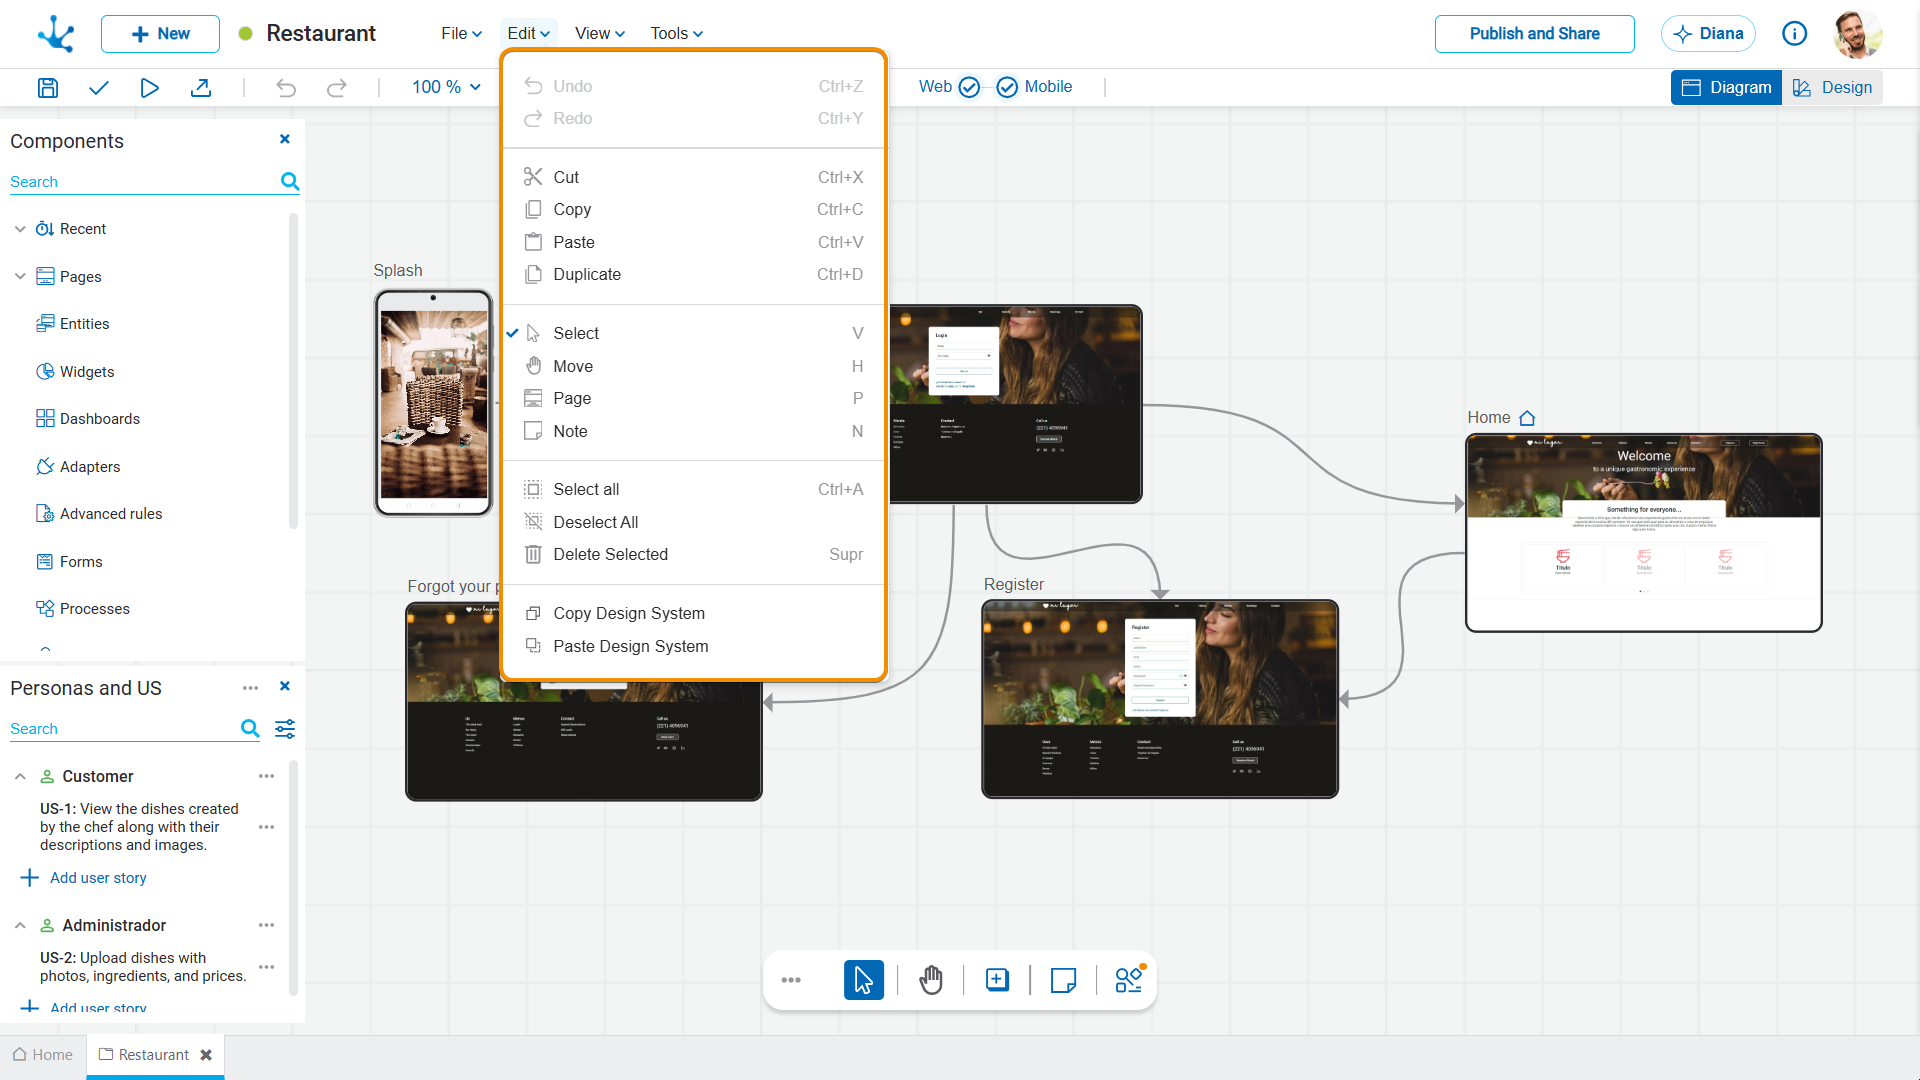Open the File menu dropdown
Image resolution: width=1920 pixels, height=1080 pixels.
tap(461, 33)
